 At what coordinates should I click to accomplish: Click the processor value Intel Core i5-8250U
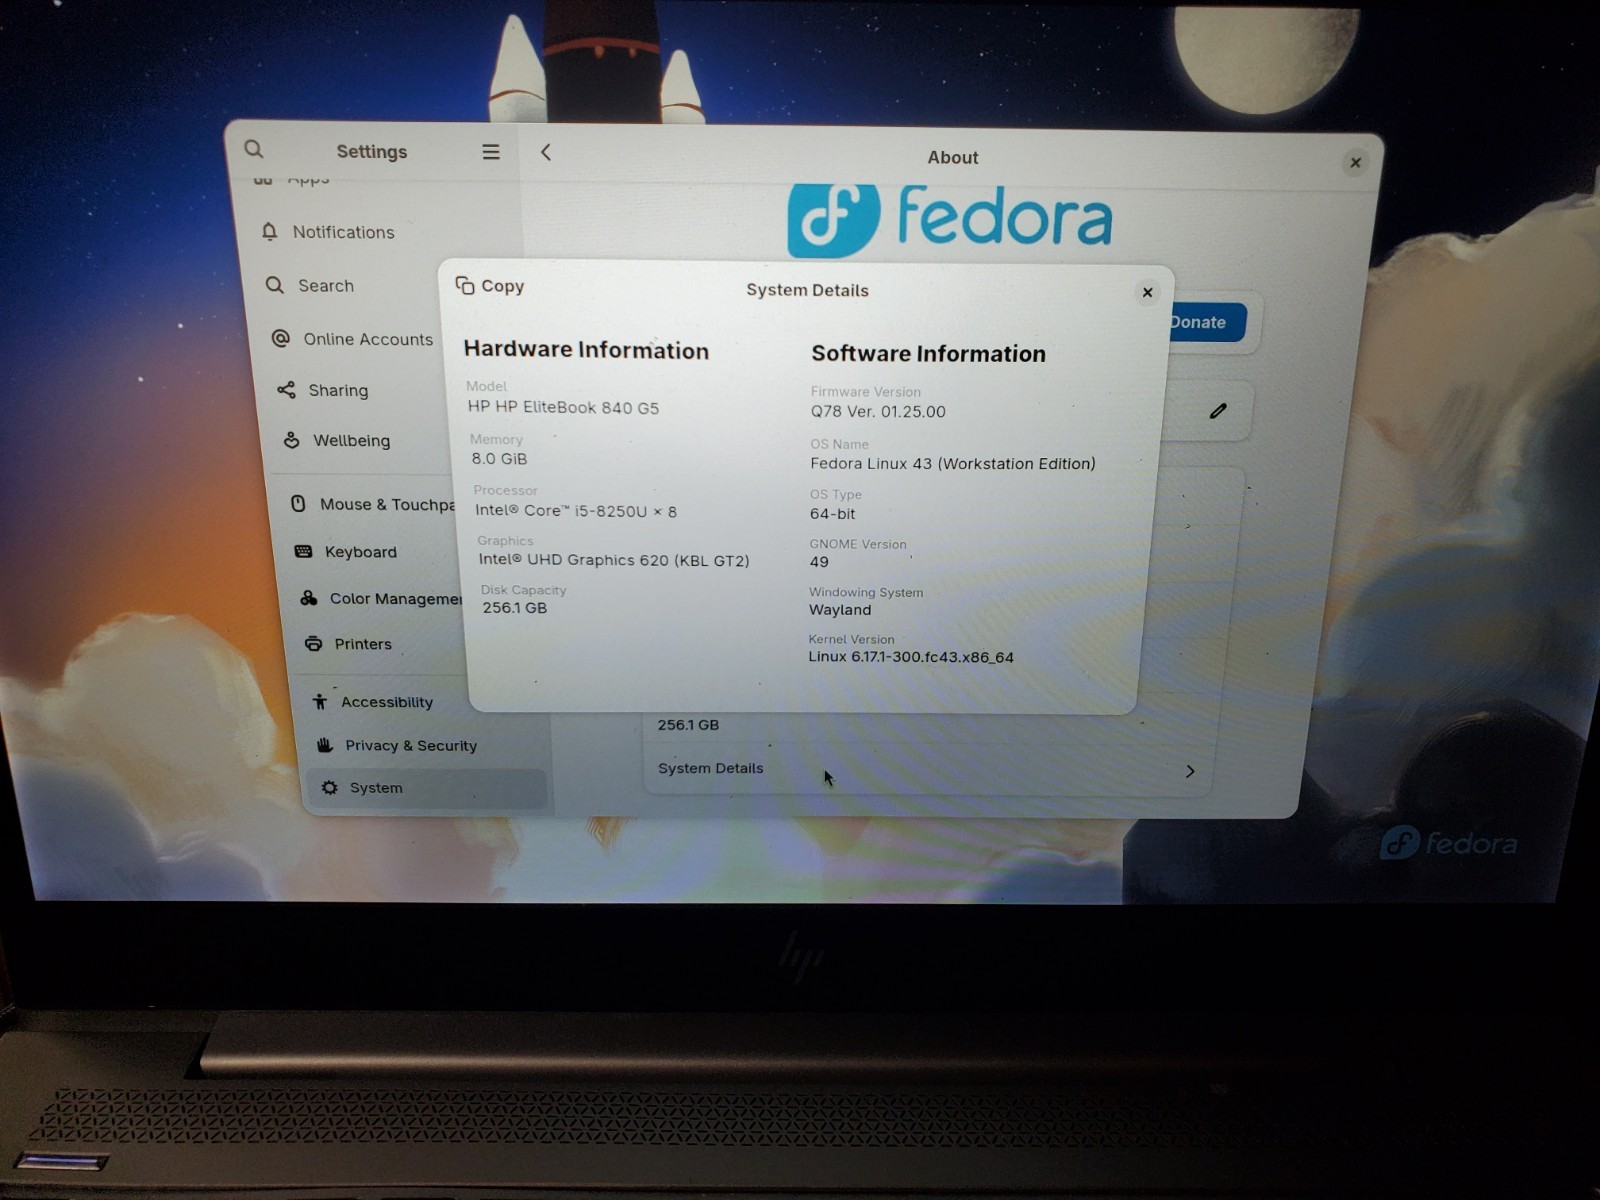576,510
